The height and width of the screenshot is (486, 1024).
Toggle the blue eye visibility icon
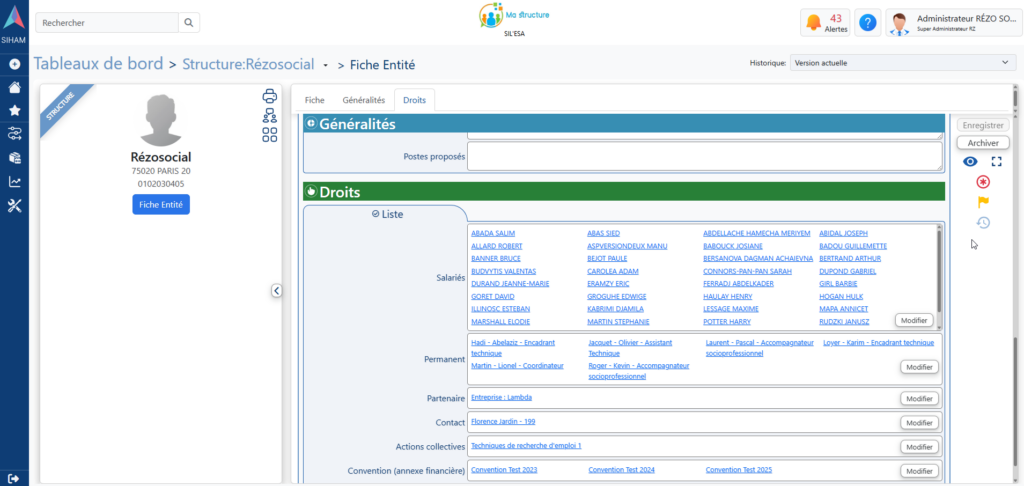[970, 162]
